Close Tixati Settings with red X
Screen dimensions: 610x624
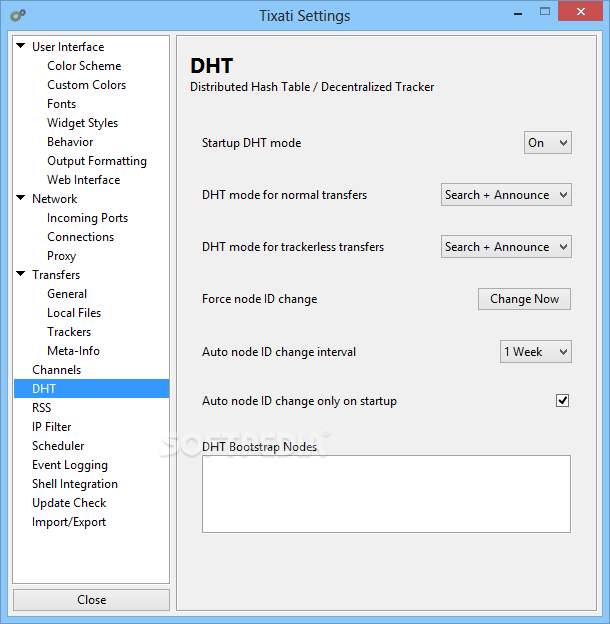click(x=581, y=12)
